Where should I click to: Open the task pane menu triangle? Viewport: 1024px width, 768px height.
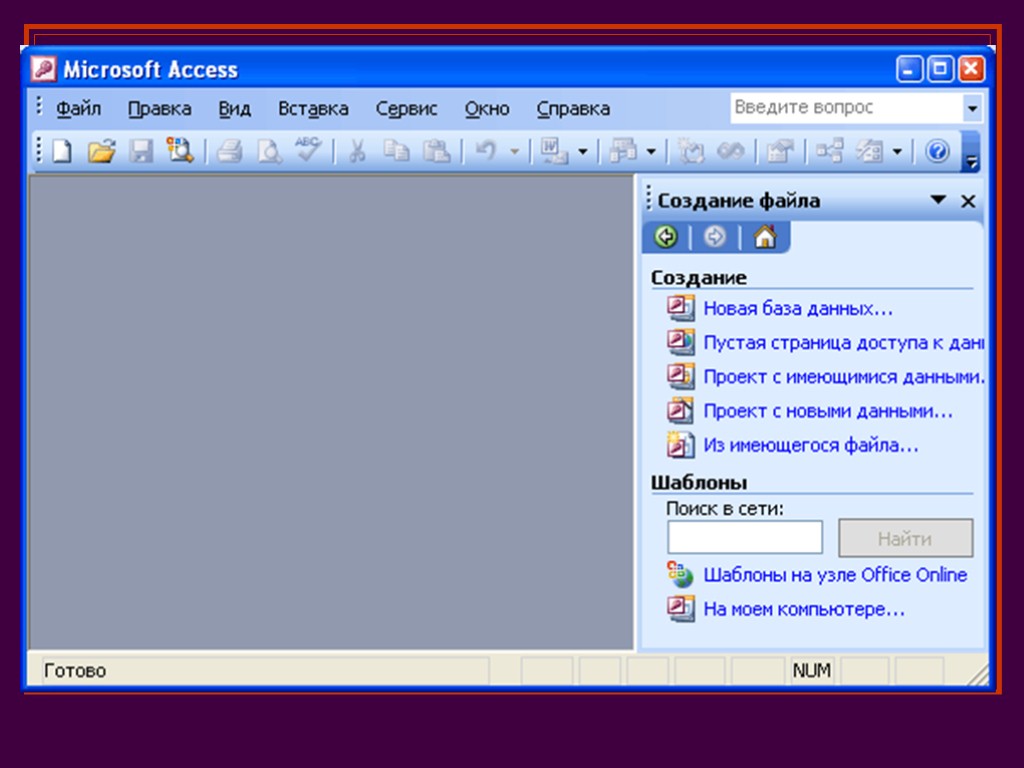coord(938,200)
